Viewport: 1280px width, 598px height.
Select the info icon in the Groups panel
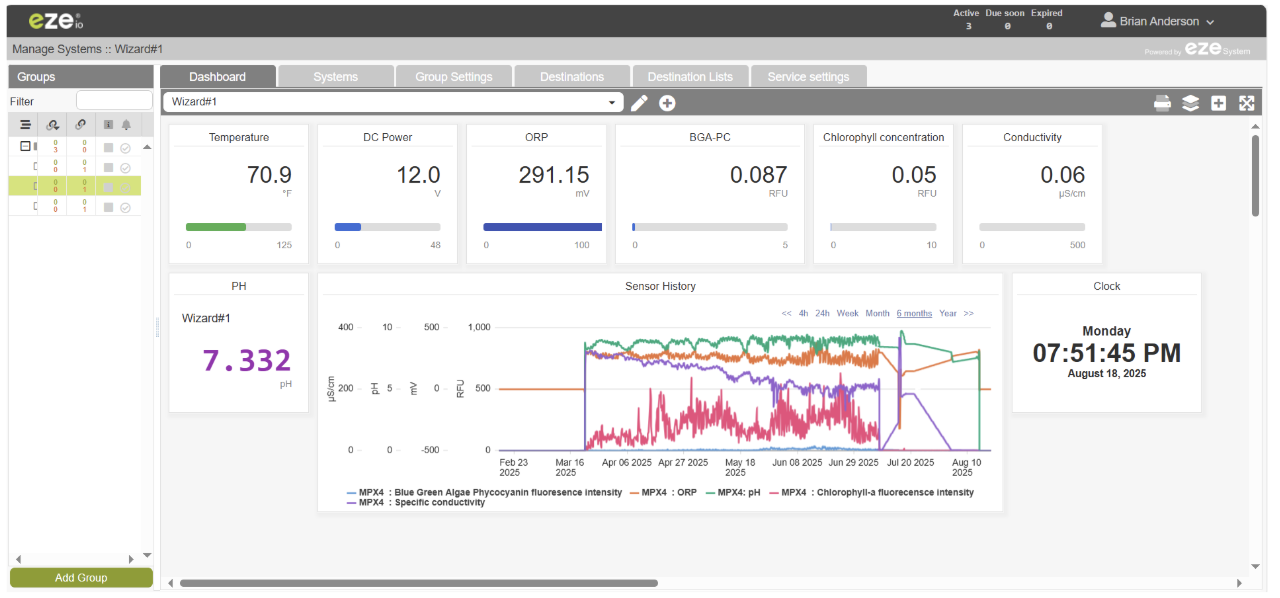click(107, 124)
